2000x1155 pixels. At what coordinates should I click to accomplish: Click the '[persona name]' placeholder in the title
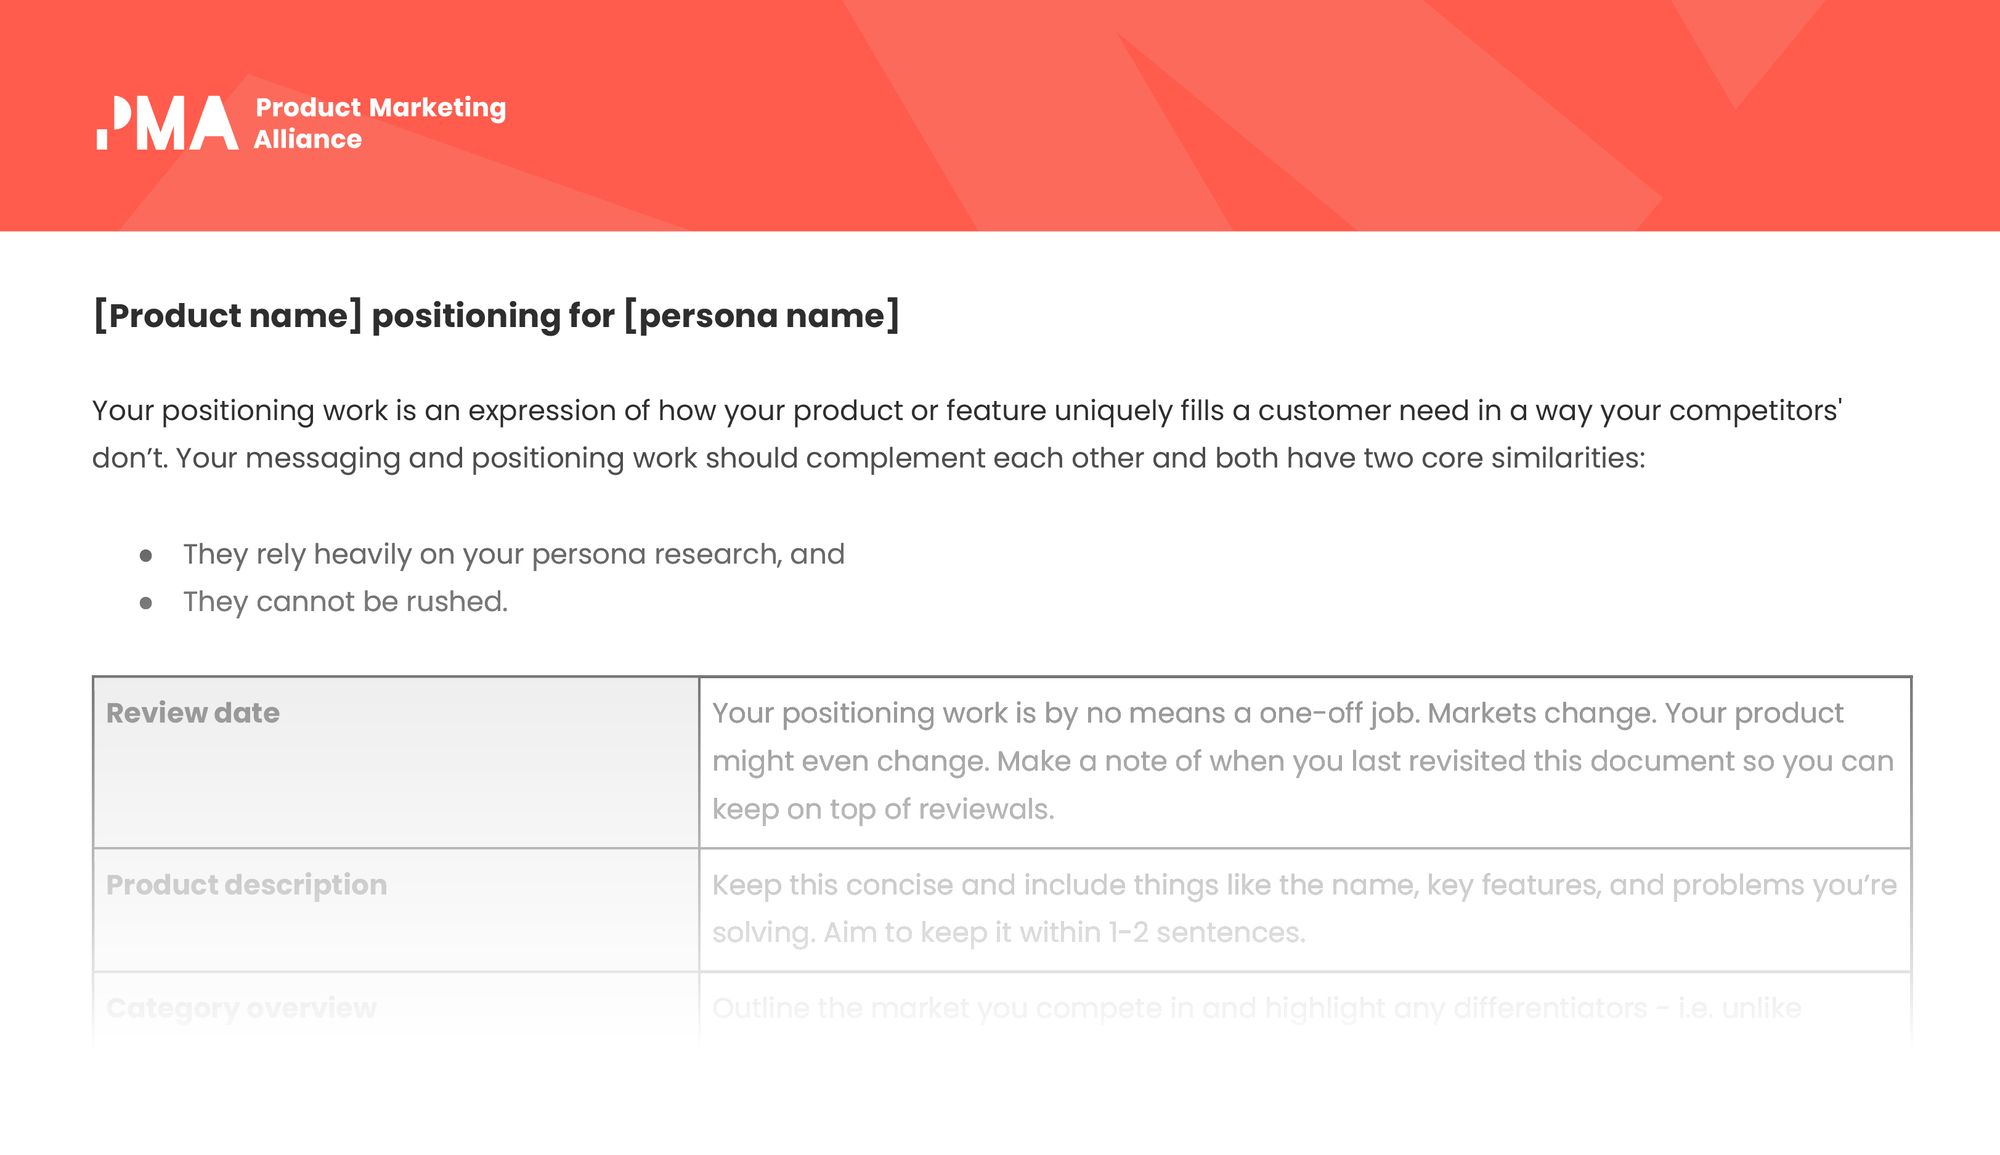762,316
